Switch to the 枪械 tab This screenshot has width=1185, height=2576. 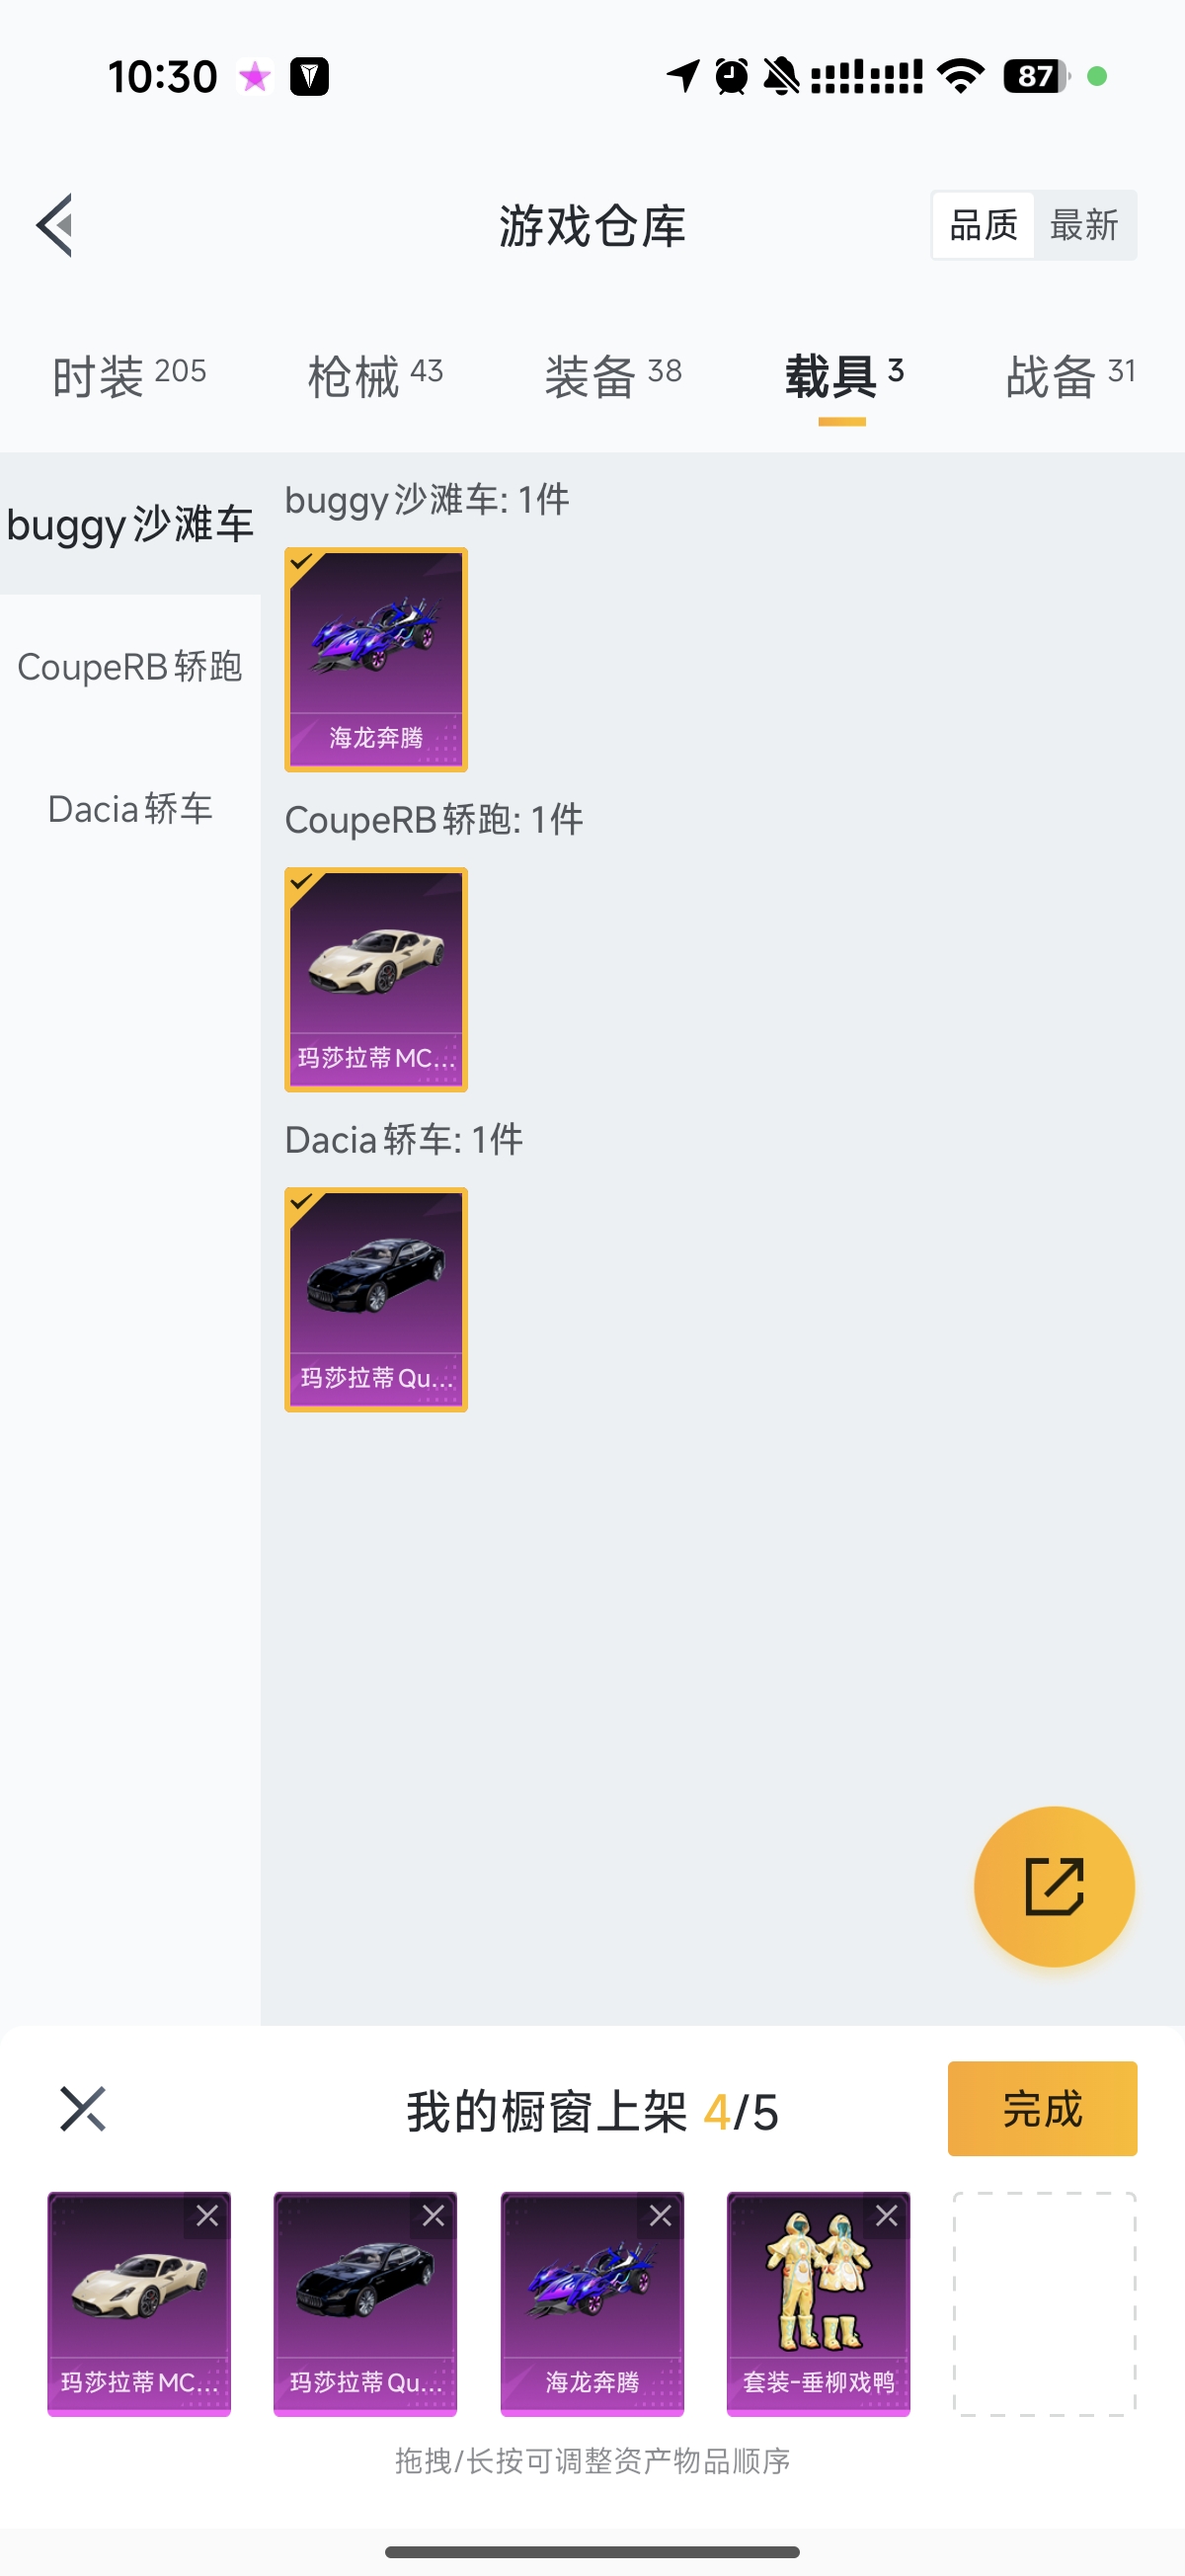click(x=375, y=376)
